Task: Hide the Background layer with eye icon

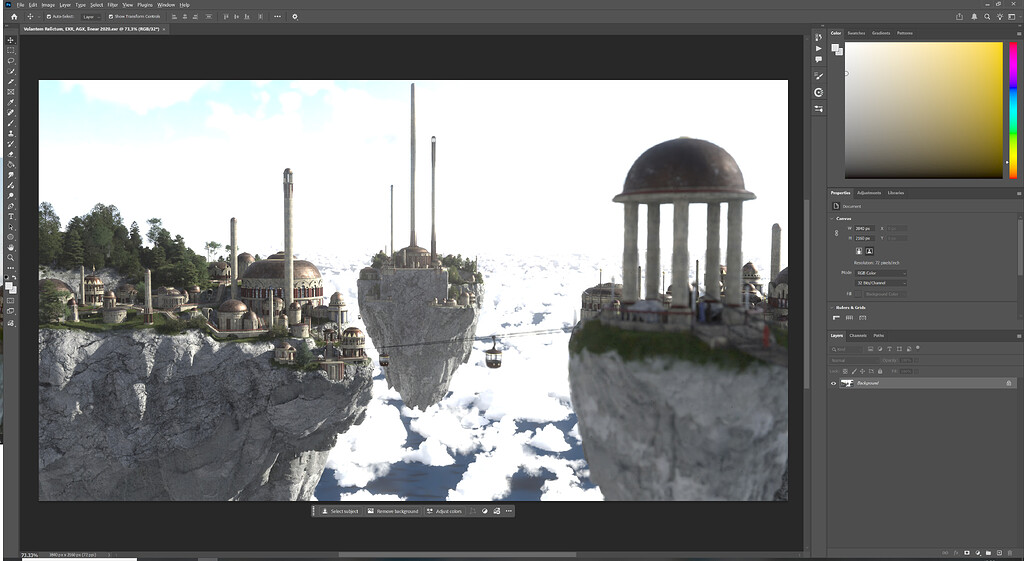Action: tap(833, 383)
